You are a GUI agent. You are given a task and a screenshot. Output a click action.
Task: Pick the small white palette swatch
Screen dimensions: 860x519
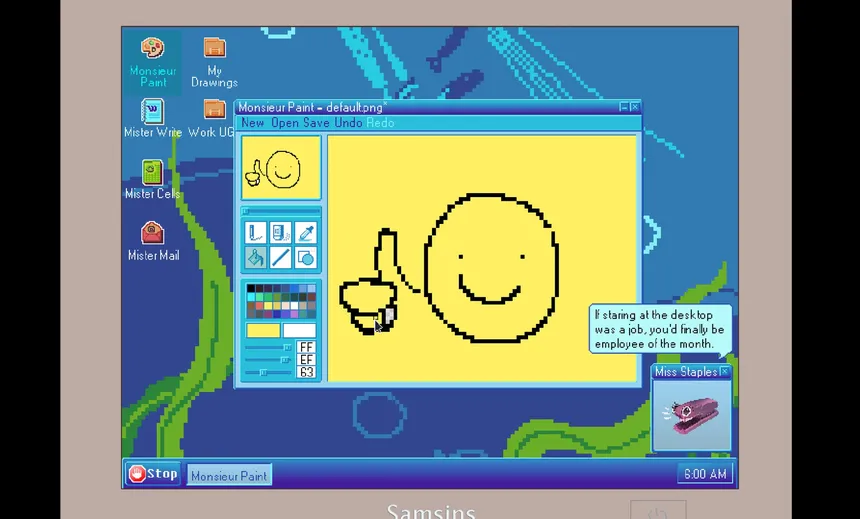(x=294, y=306)
